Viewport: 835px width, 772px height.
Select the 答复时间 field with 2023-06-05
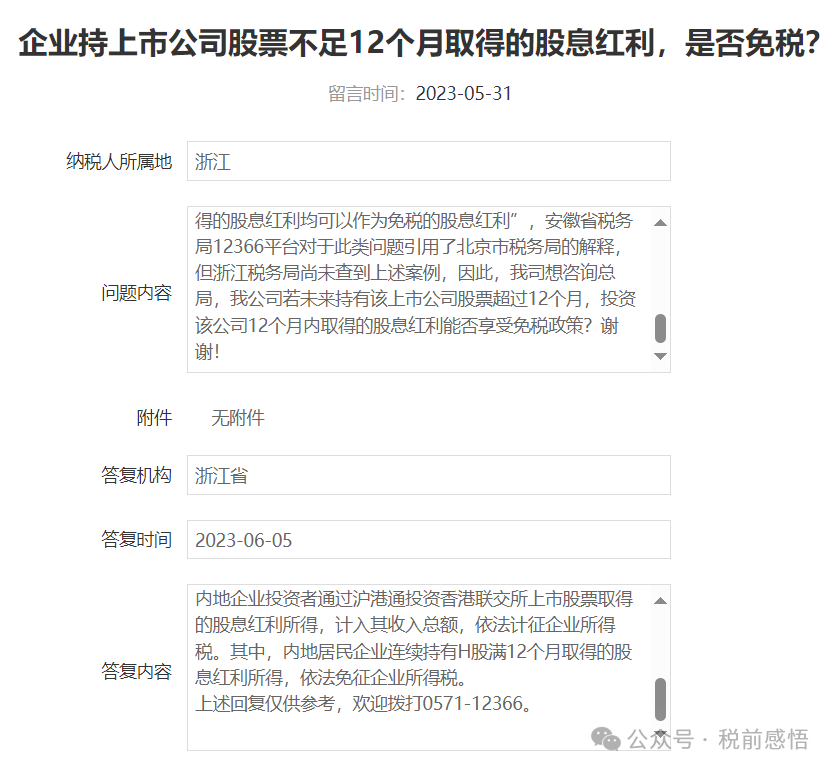428,540
